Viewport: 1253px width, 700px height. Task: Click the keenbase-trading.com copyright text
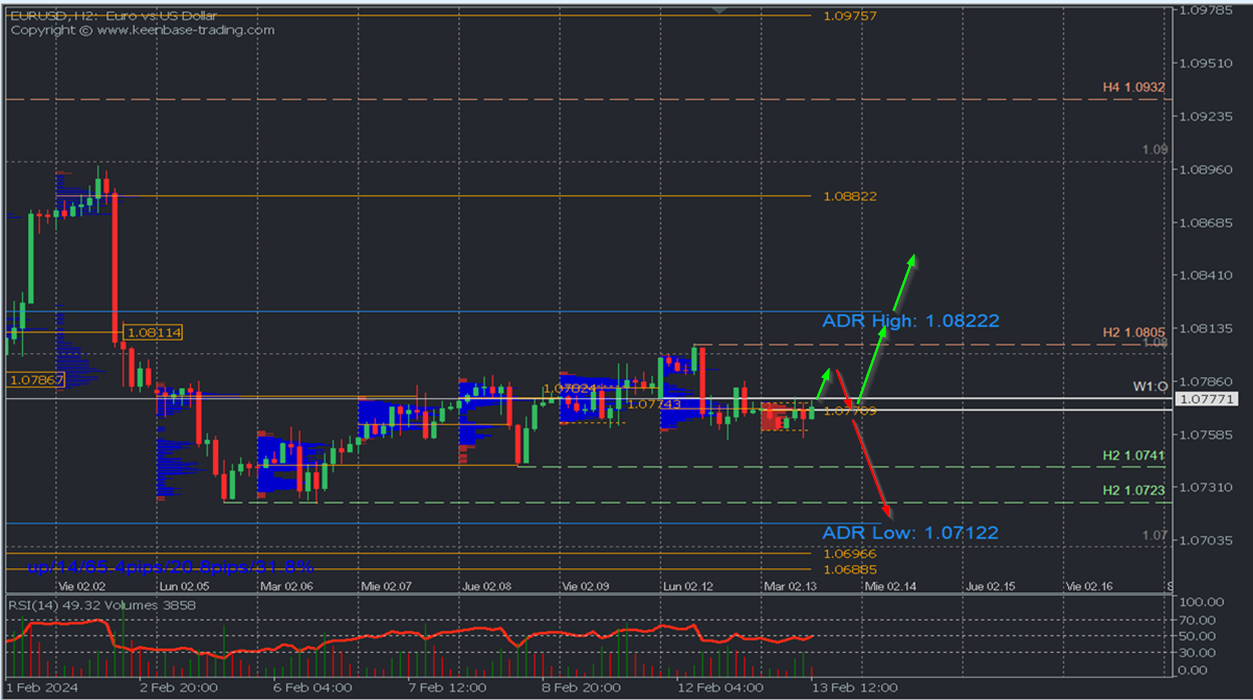pyautogui.click(x=142, y=30)
